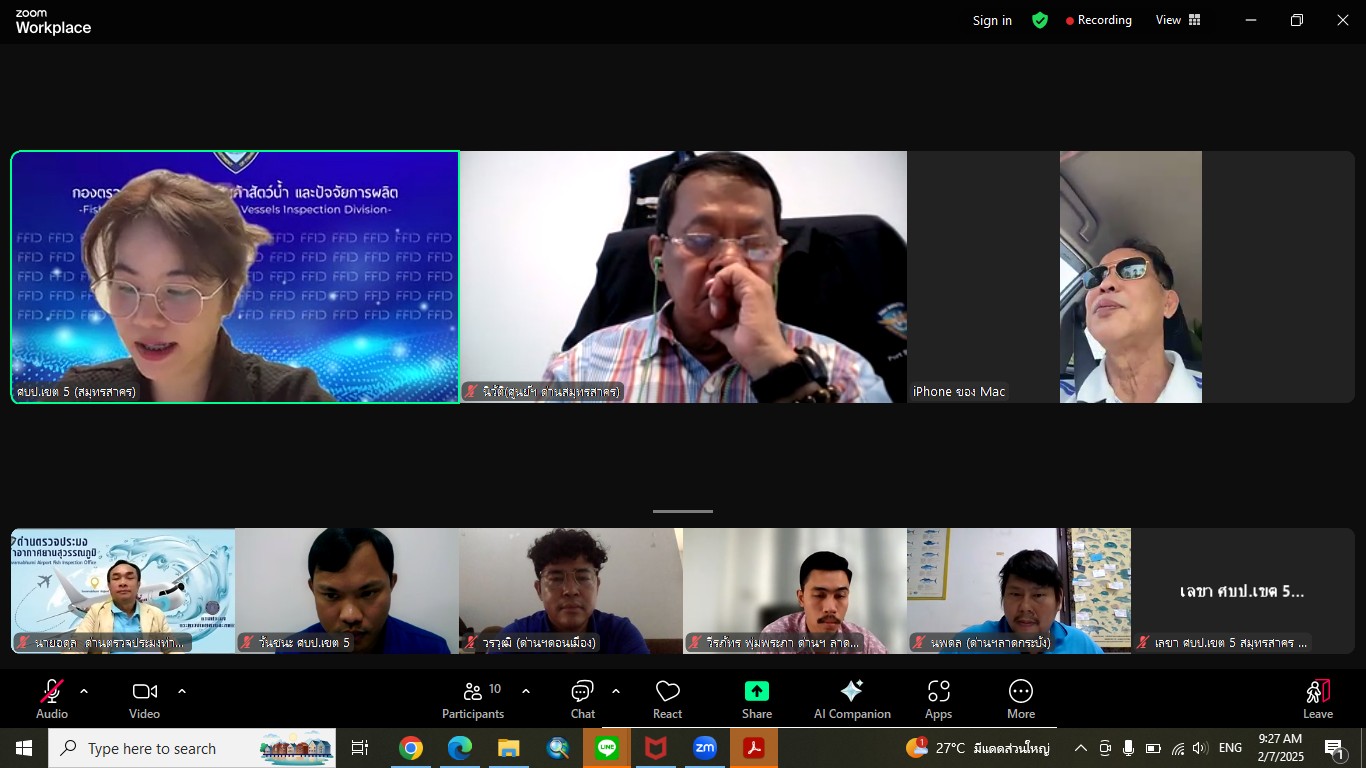Click the green Share screen button

tap(757, 699)
